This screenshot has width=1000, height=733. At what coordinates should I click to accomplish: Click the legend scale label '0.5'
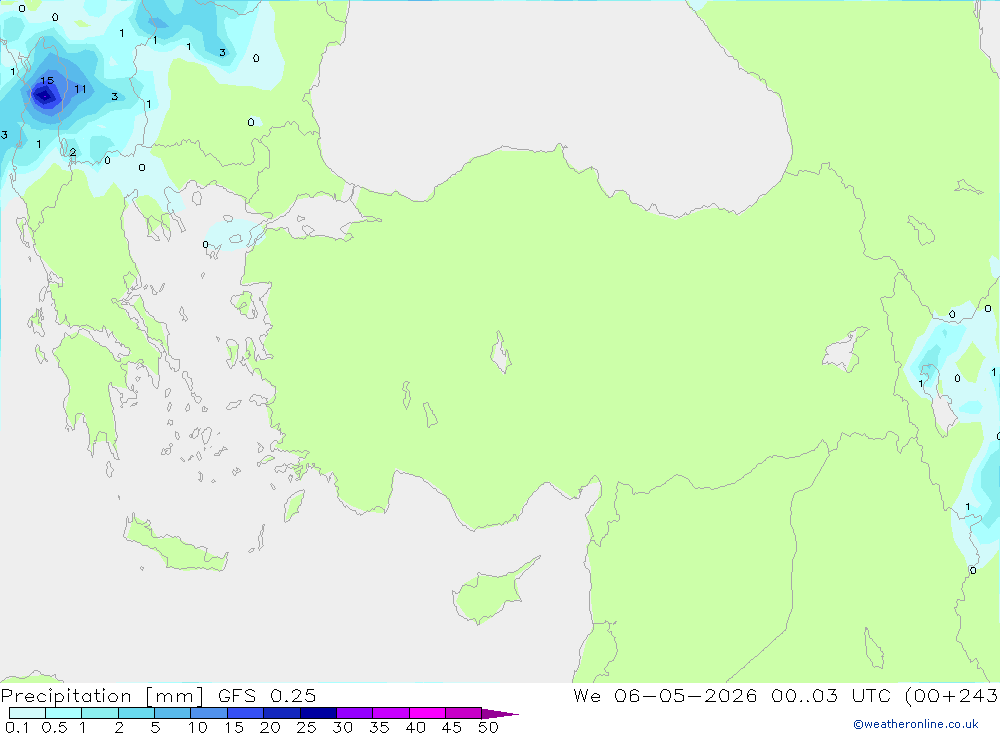tap(54, 727)
